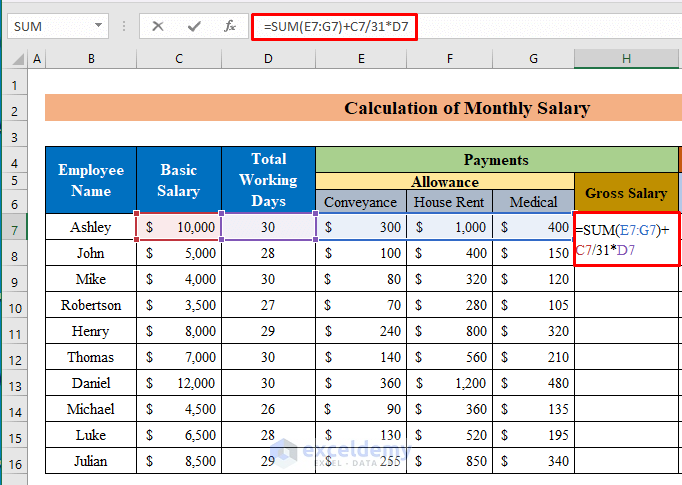The height and width of the screenshot is (485, 682).
Task: Select row 7 header
Action: coord(15,228)
